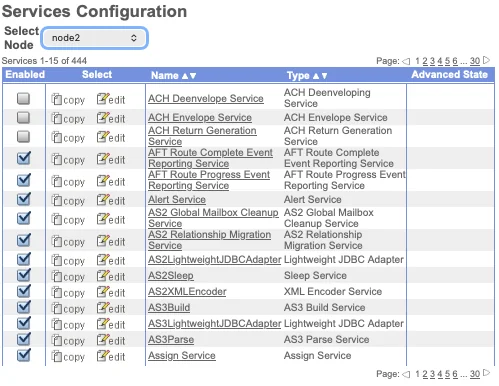Copy the ACH Return Generation Service

tap(68, 137)
